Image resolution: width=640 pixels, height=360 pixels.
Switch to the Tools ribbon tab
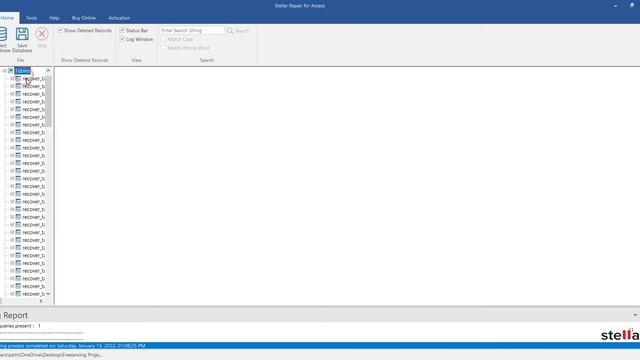(x=31, y=18)
